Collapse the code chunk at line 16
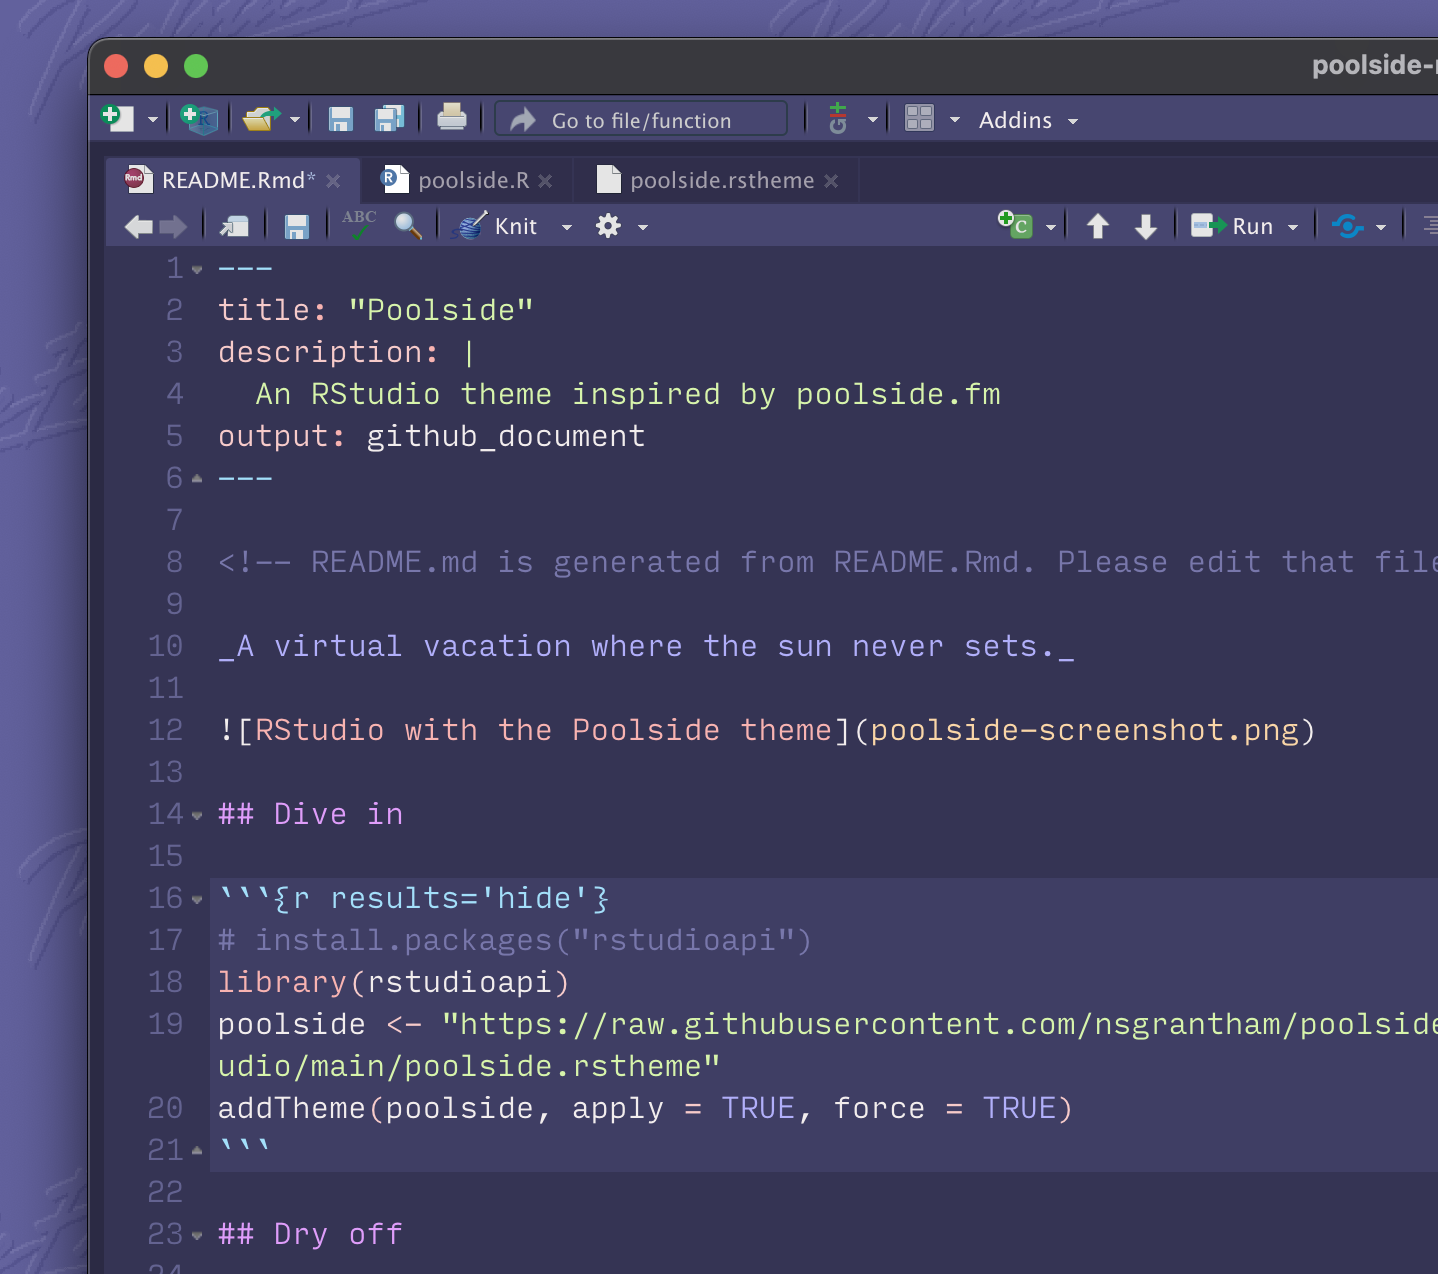Viewport: 1438px width, 1274px height. (x=197, y=900)
